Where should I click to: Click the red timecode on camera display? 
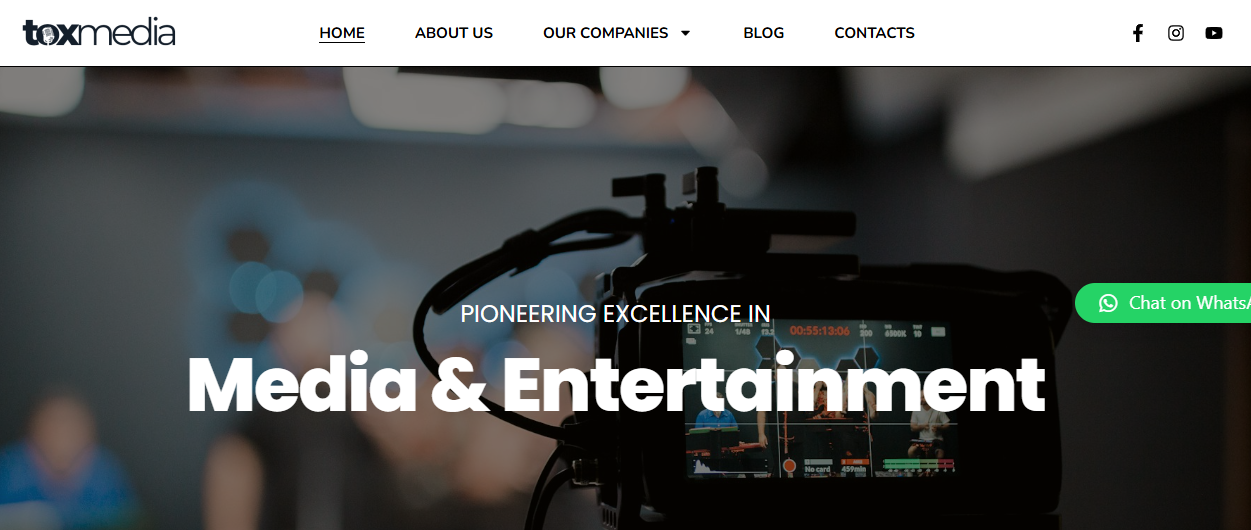point(820,330)
